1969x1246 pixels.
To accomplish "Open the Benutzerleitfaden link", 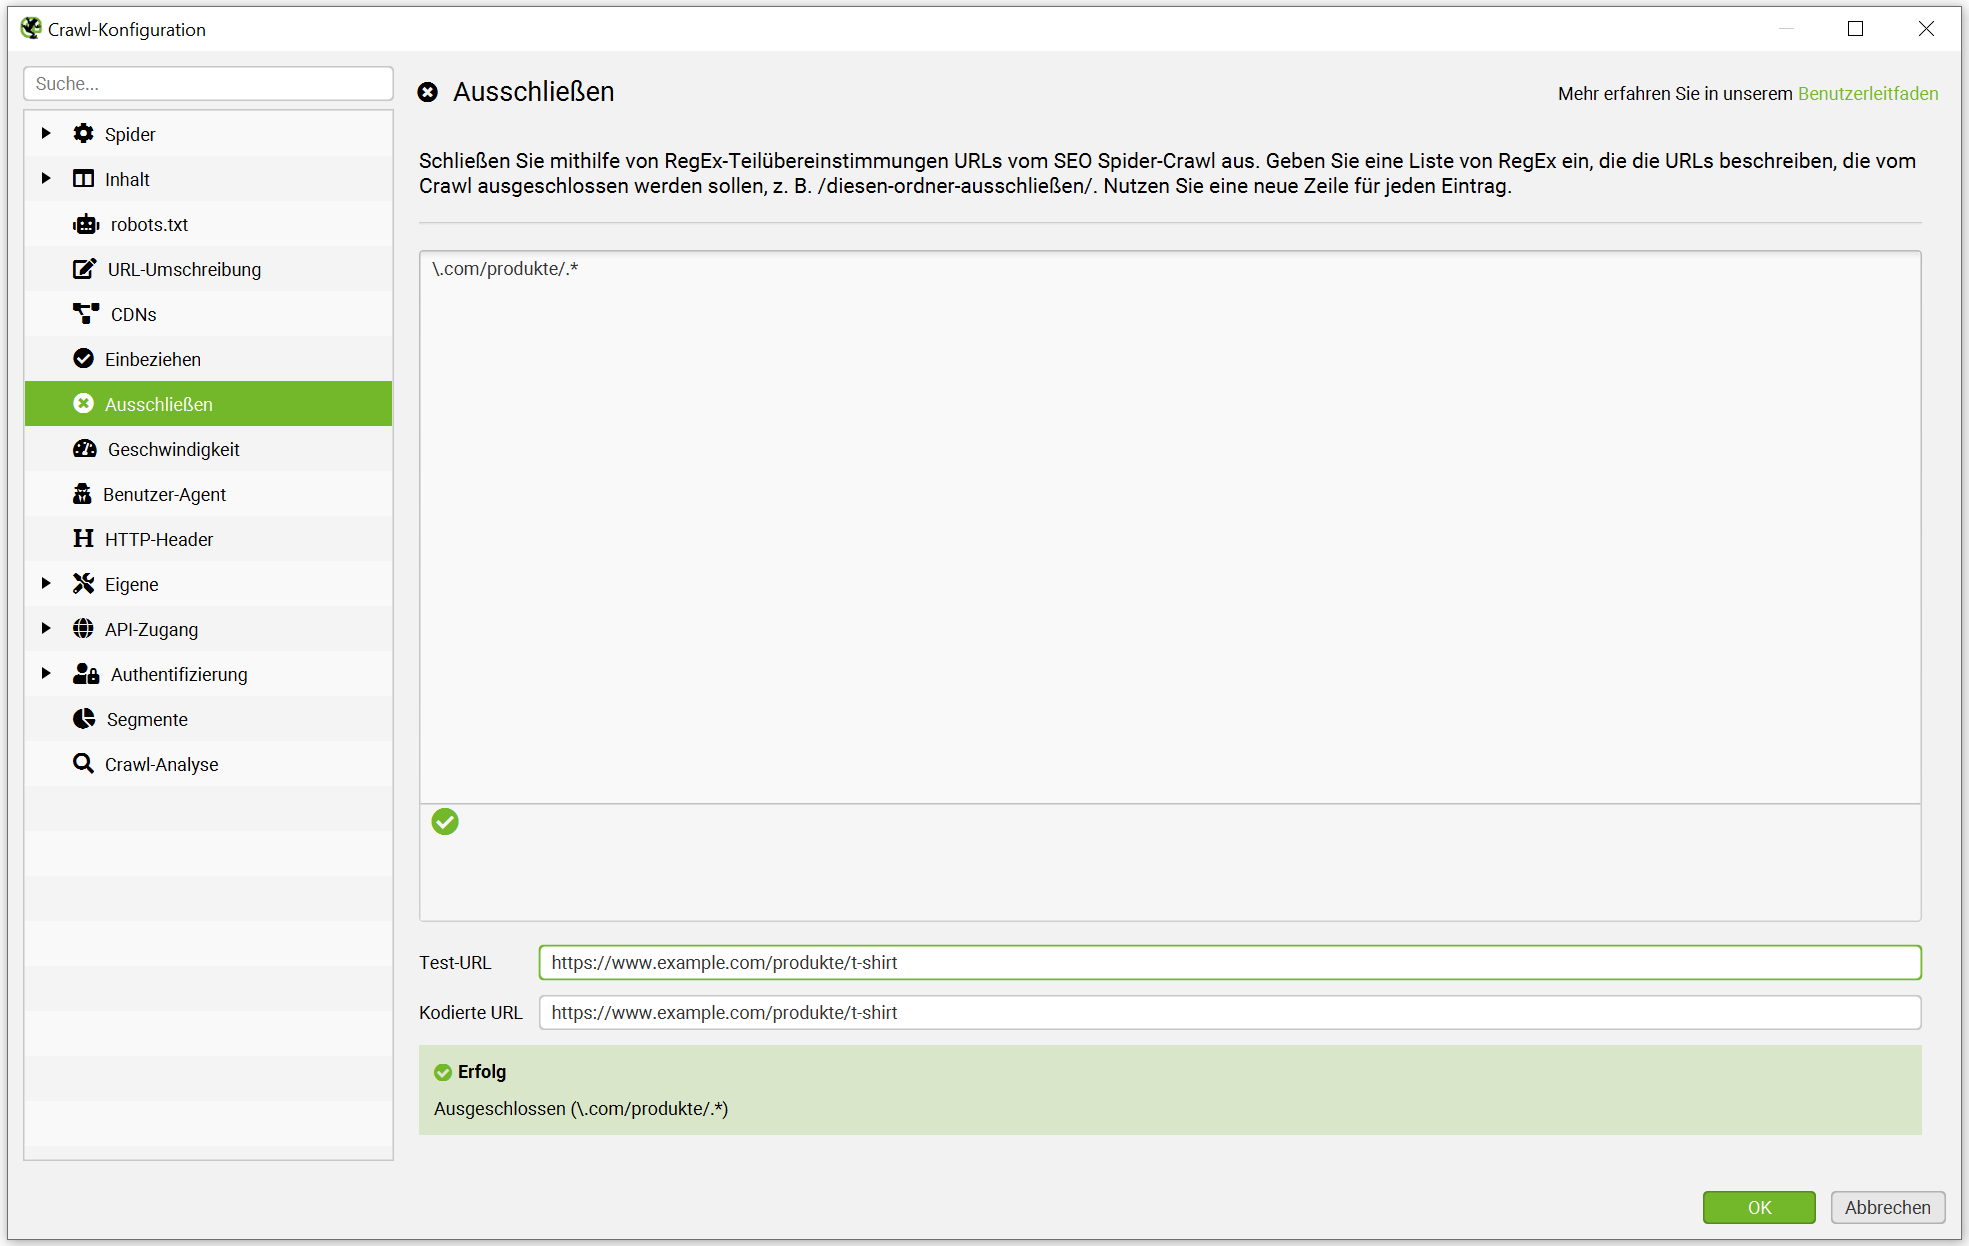I will pyautogui.click(x=1868, y=93).
